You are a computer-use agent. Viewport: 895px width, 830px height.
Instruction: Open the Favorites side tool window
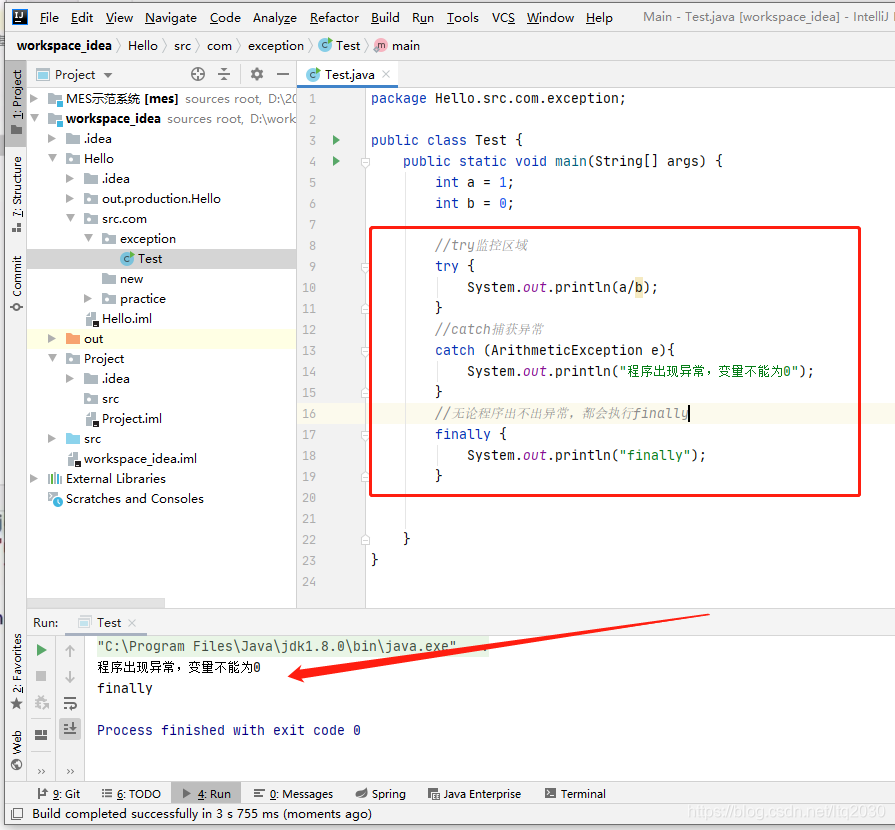tap(17, 671)
